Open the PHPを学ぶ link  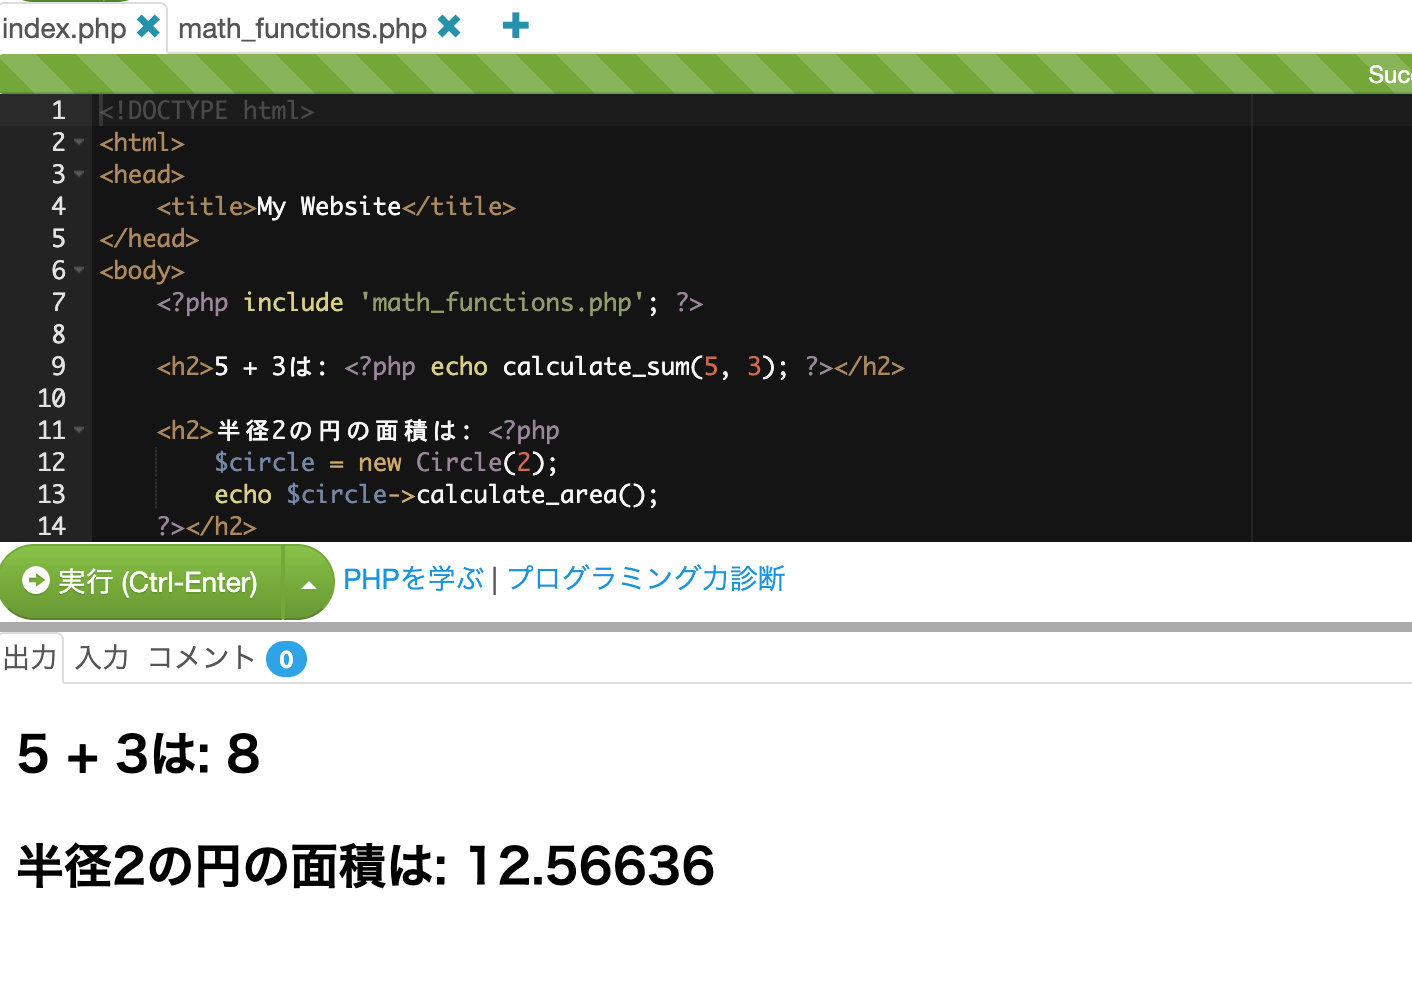pyautogui.click(x=412, y=578)
